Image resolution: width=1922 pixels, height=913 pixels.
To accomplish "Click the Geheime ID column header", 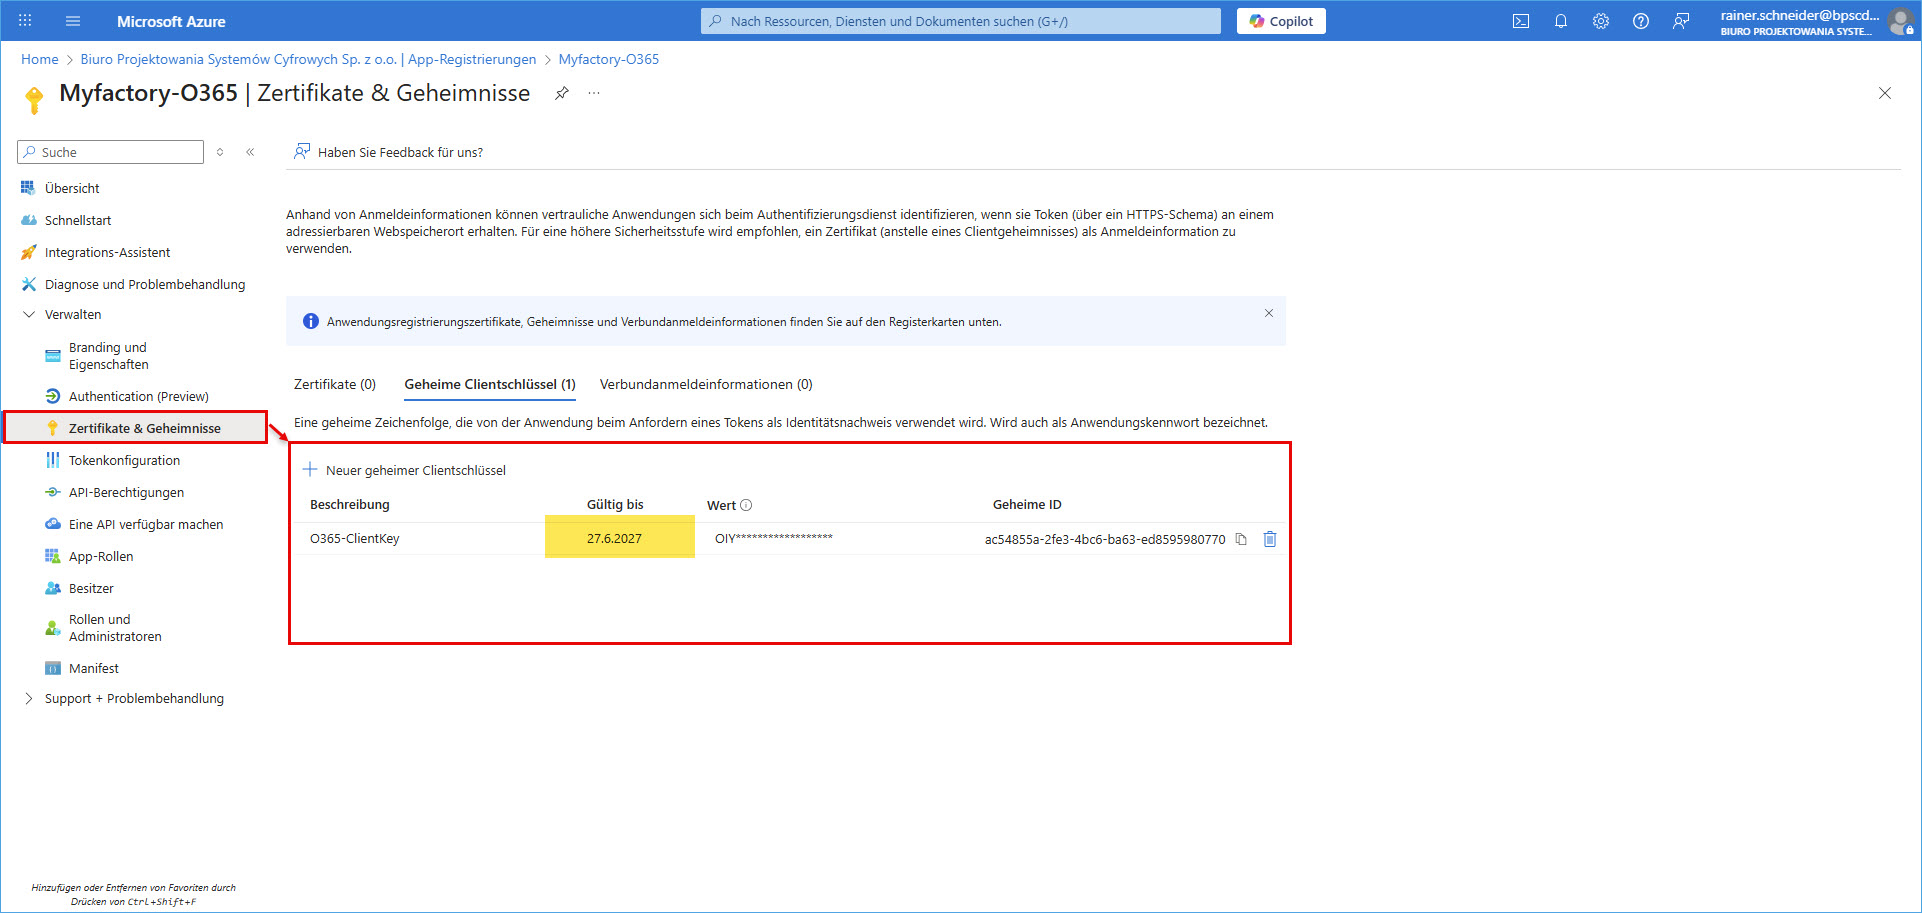I will point(1027,504).
